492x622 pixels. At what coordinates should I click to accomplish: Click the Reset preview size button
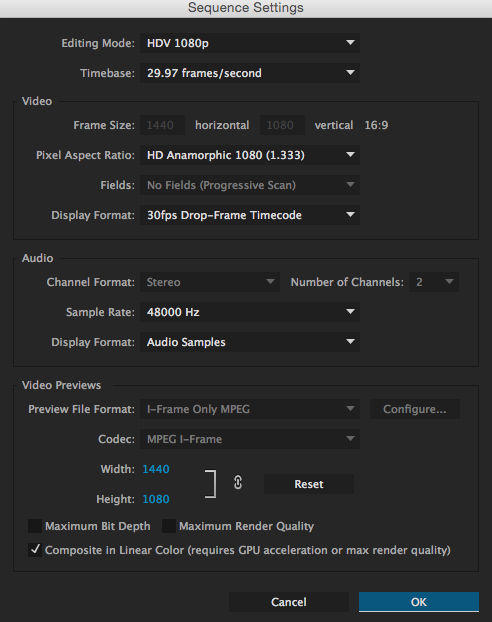coord(309,484)
